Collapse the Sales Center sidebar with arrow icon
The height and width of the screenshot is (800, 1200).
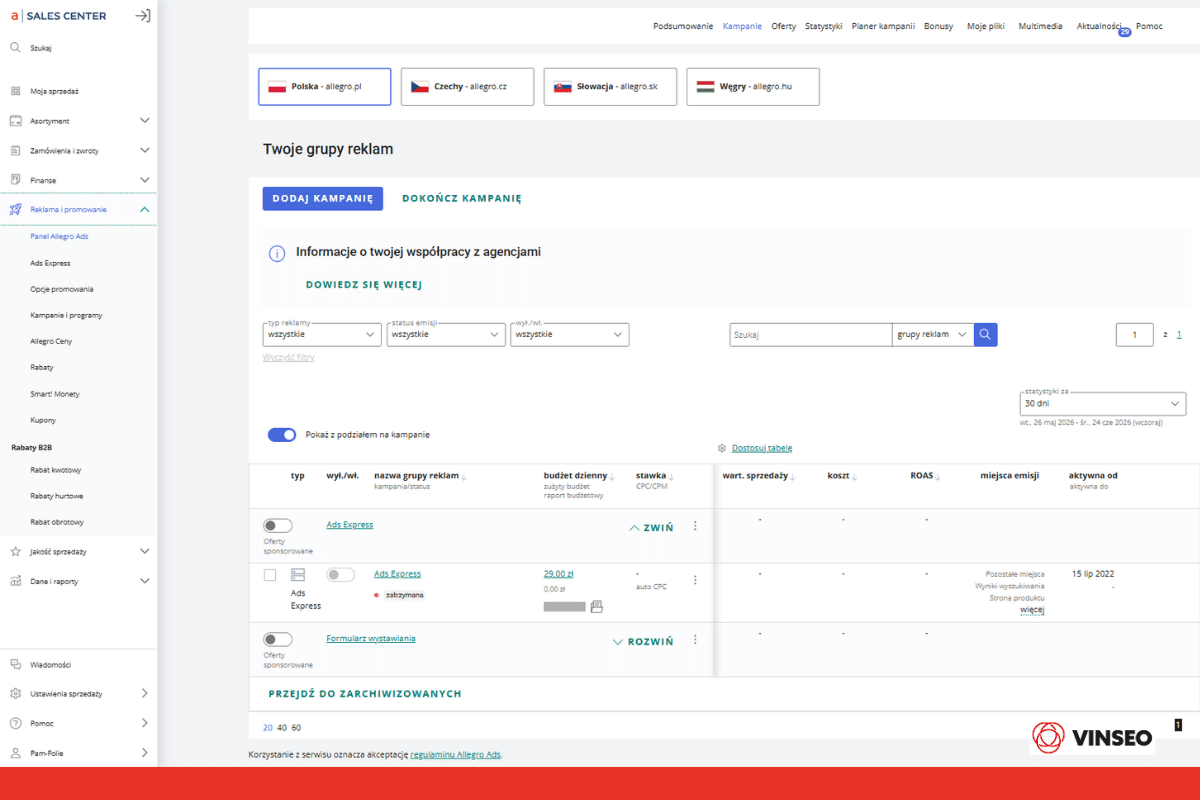click(143, 16)
